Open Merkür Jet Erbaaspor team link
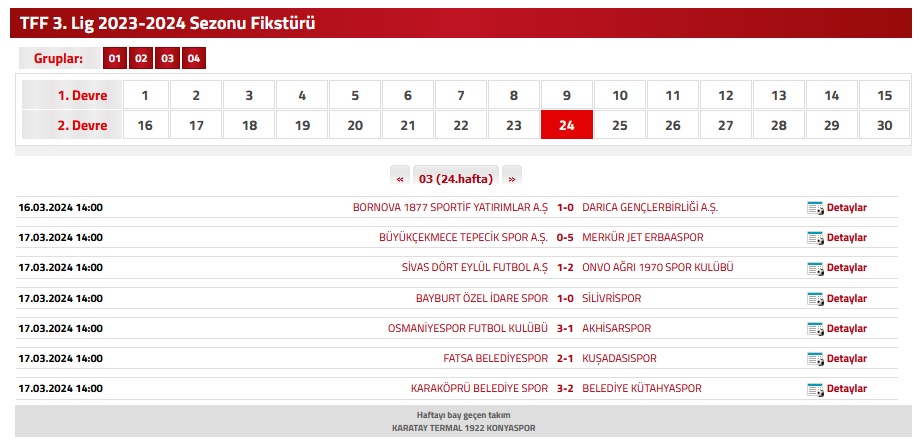This screenshot has height=442, width=920. pyautogui.click(x=642, y=238)
